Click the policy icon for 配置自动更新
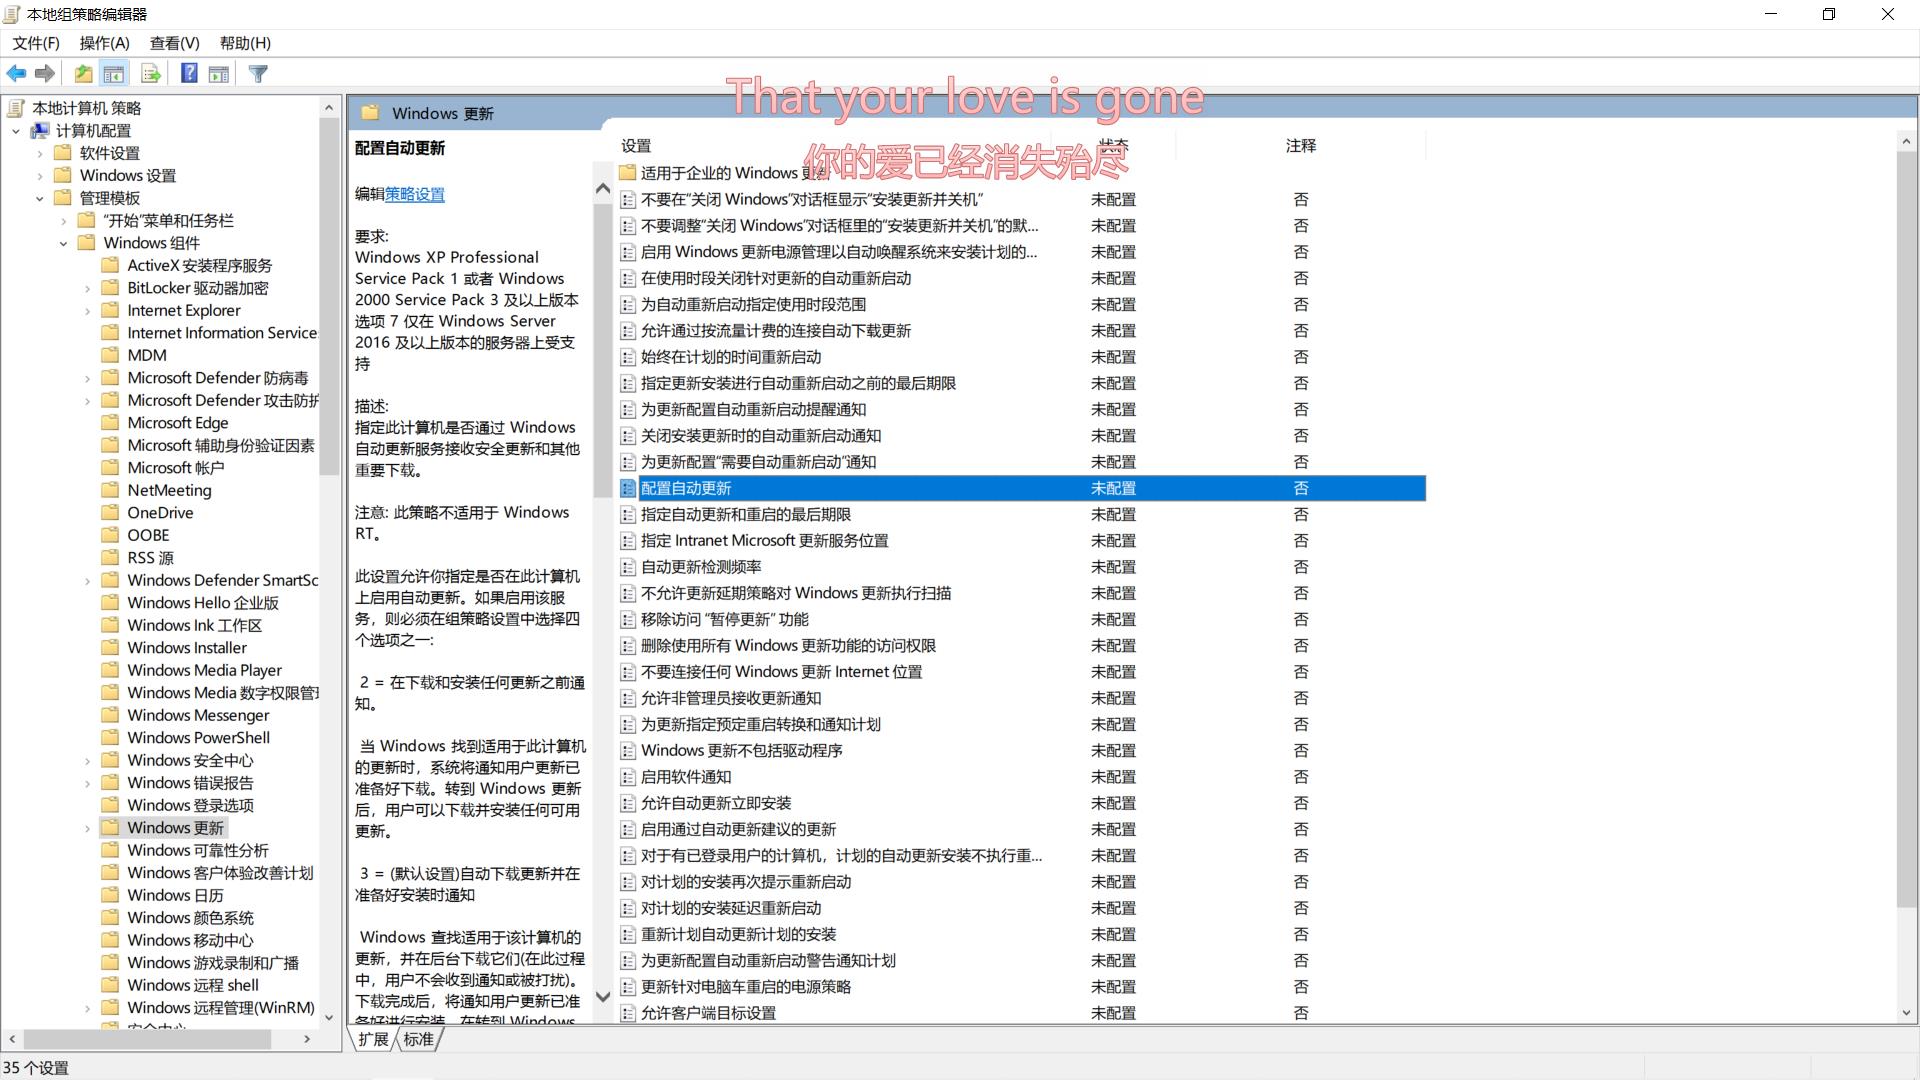Screen dimensions: 1920x1080 tap(628, 488)
